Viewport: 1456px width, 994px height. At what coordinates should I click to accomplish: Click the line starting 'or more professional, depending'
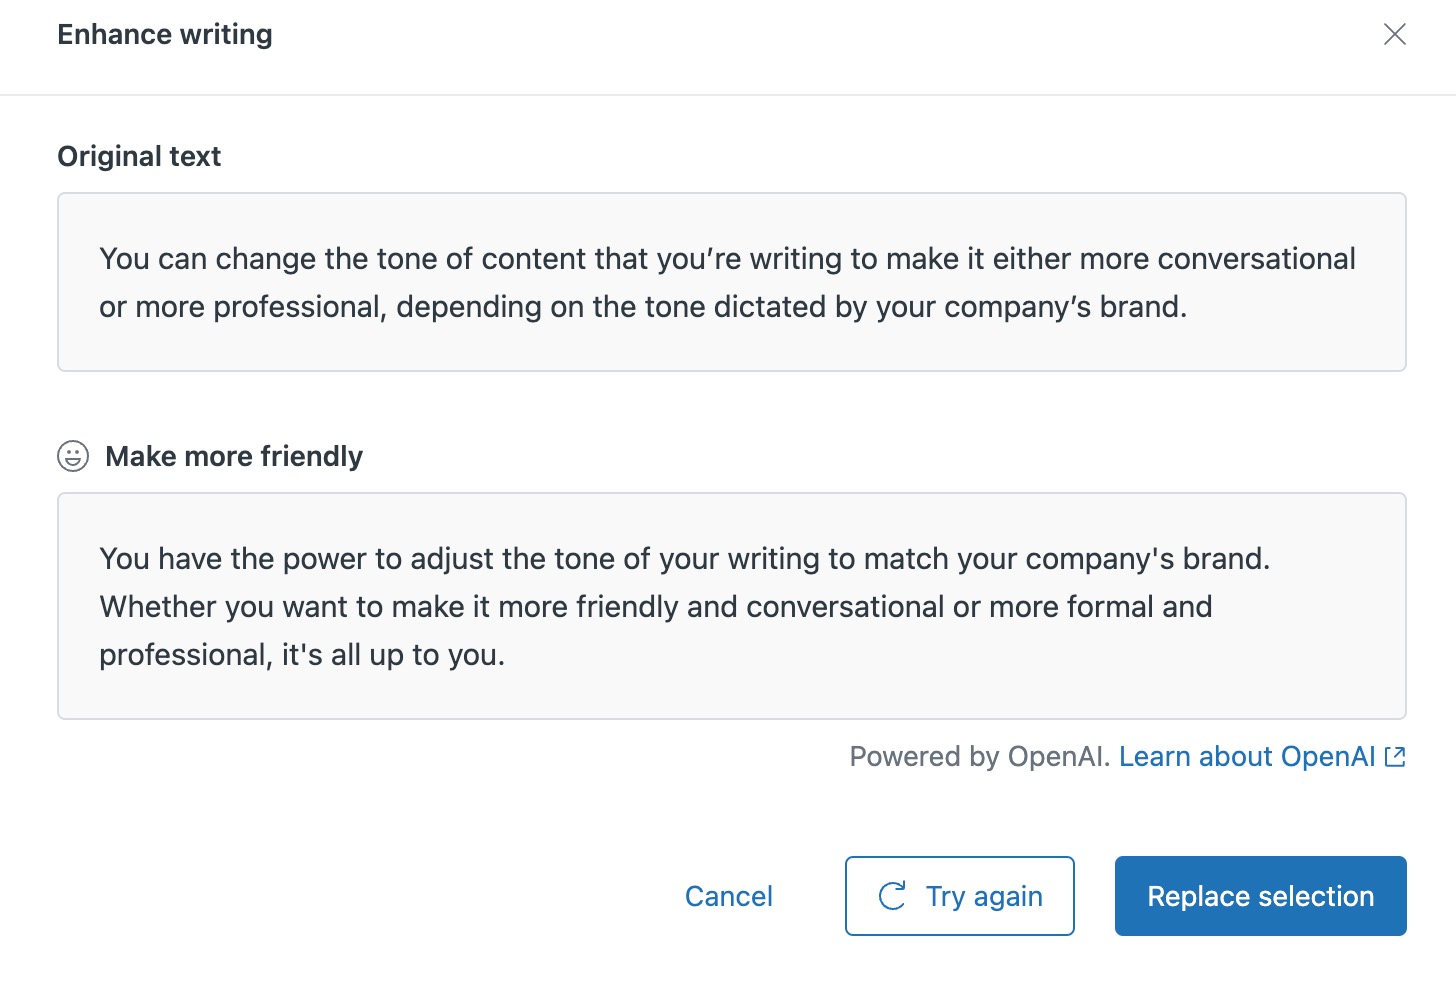(x=643, y=307)
